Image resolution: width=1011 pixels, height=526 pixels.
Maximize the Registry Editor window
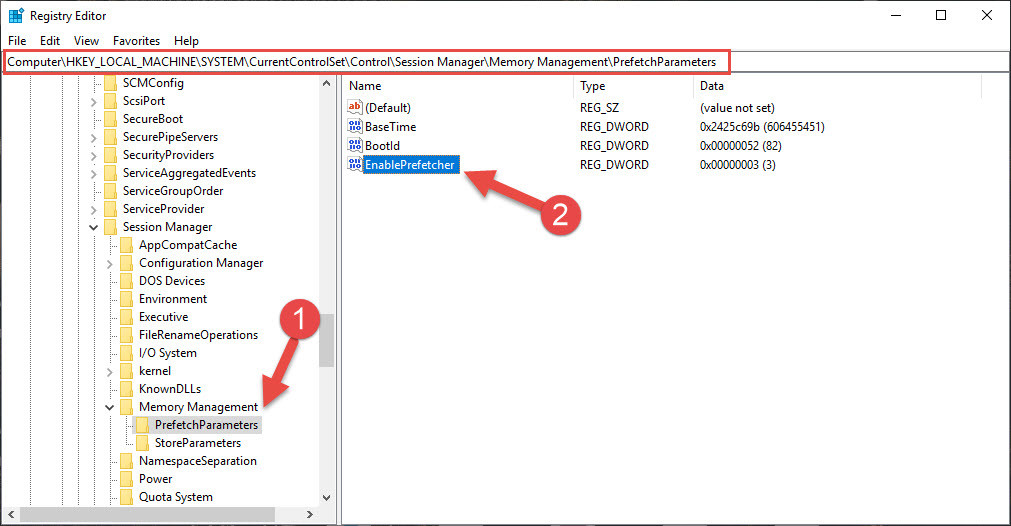941,15
